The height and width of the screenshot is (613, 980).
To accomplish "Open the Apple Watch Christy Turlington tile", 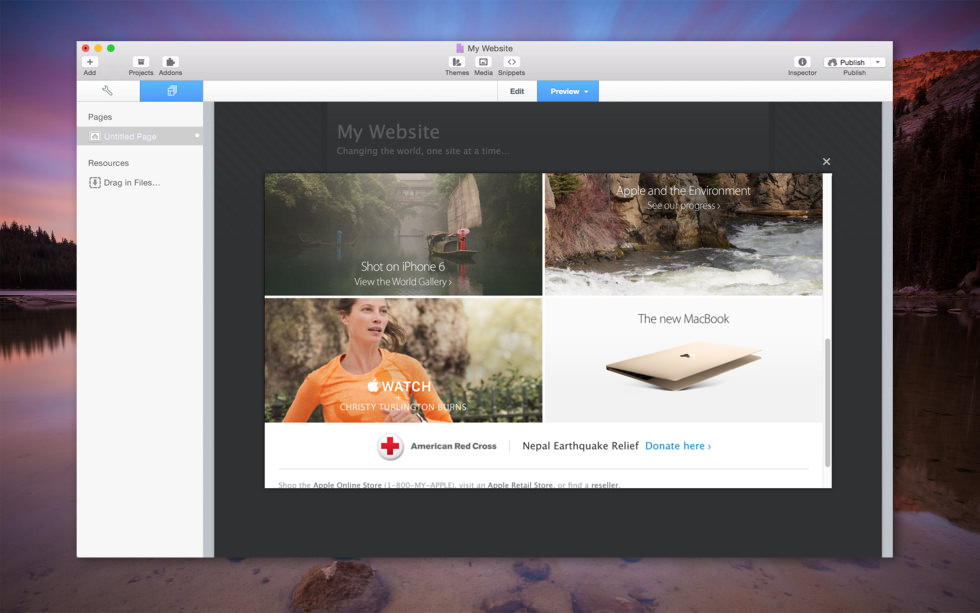I will coord(403,360).
